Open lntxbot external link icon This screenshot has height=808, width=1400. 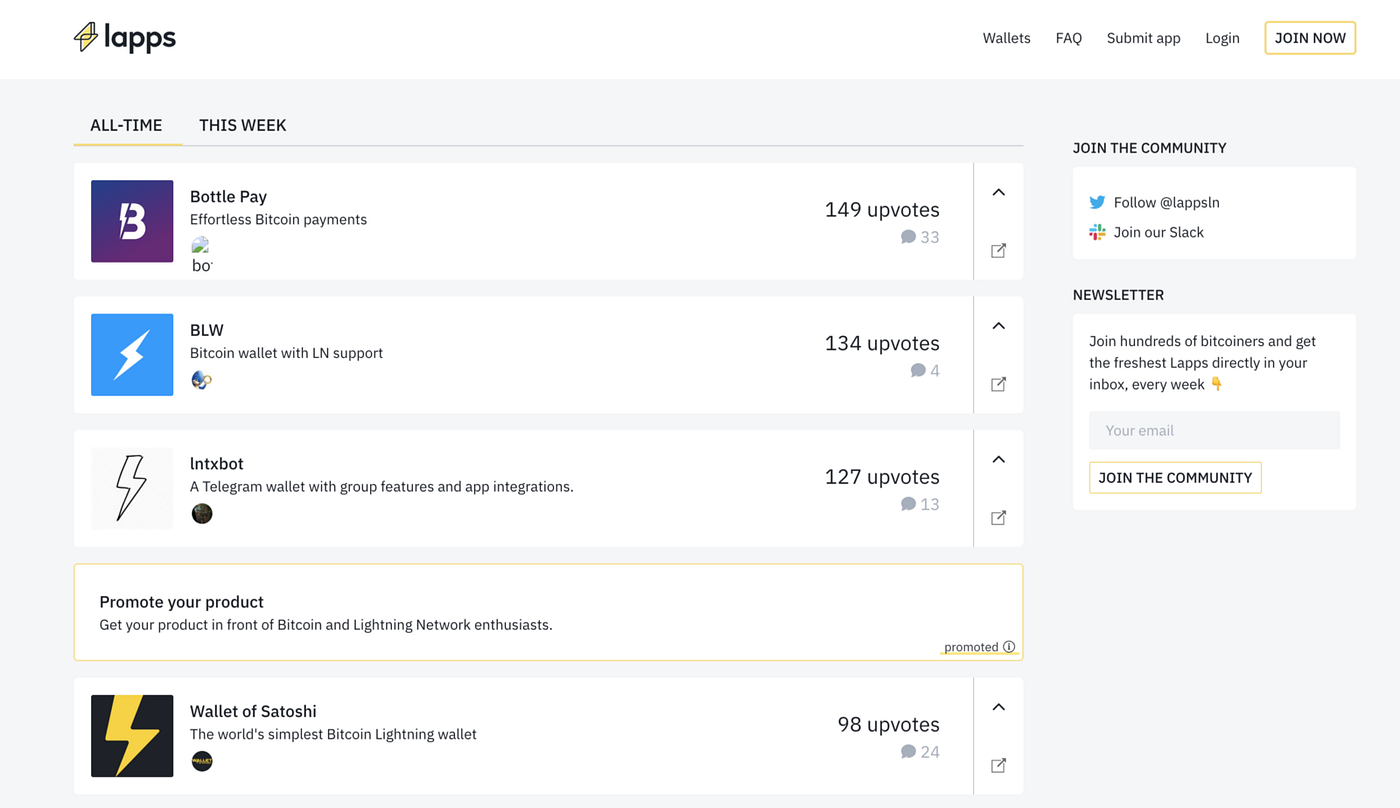coord(998,518)
